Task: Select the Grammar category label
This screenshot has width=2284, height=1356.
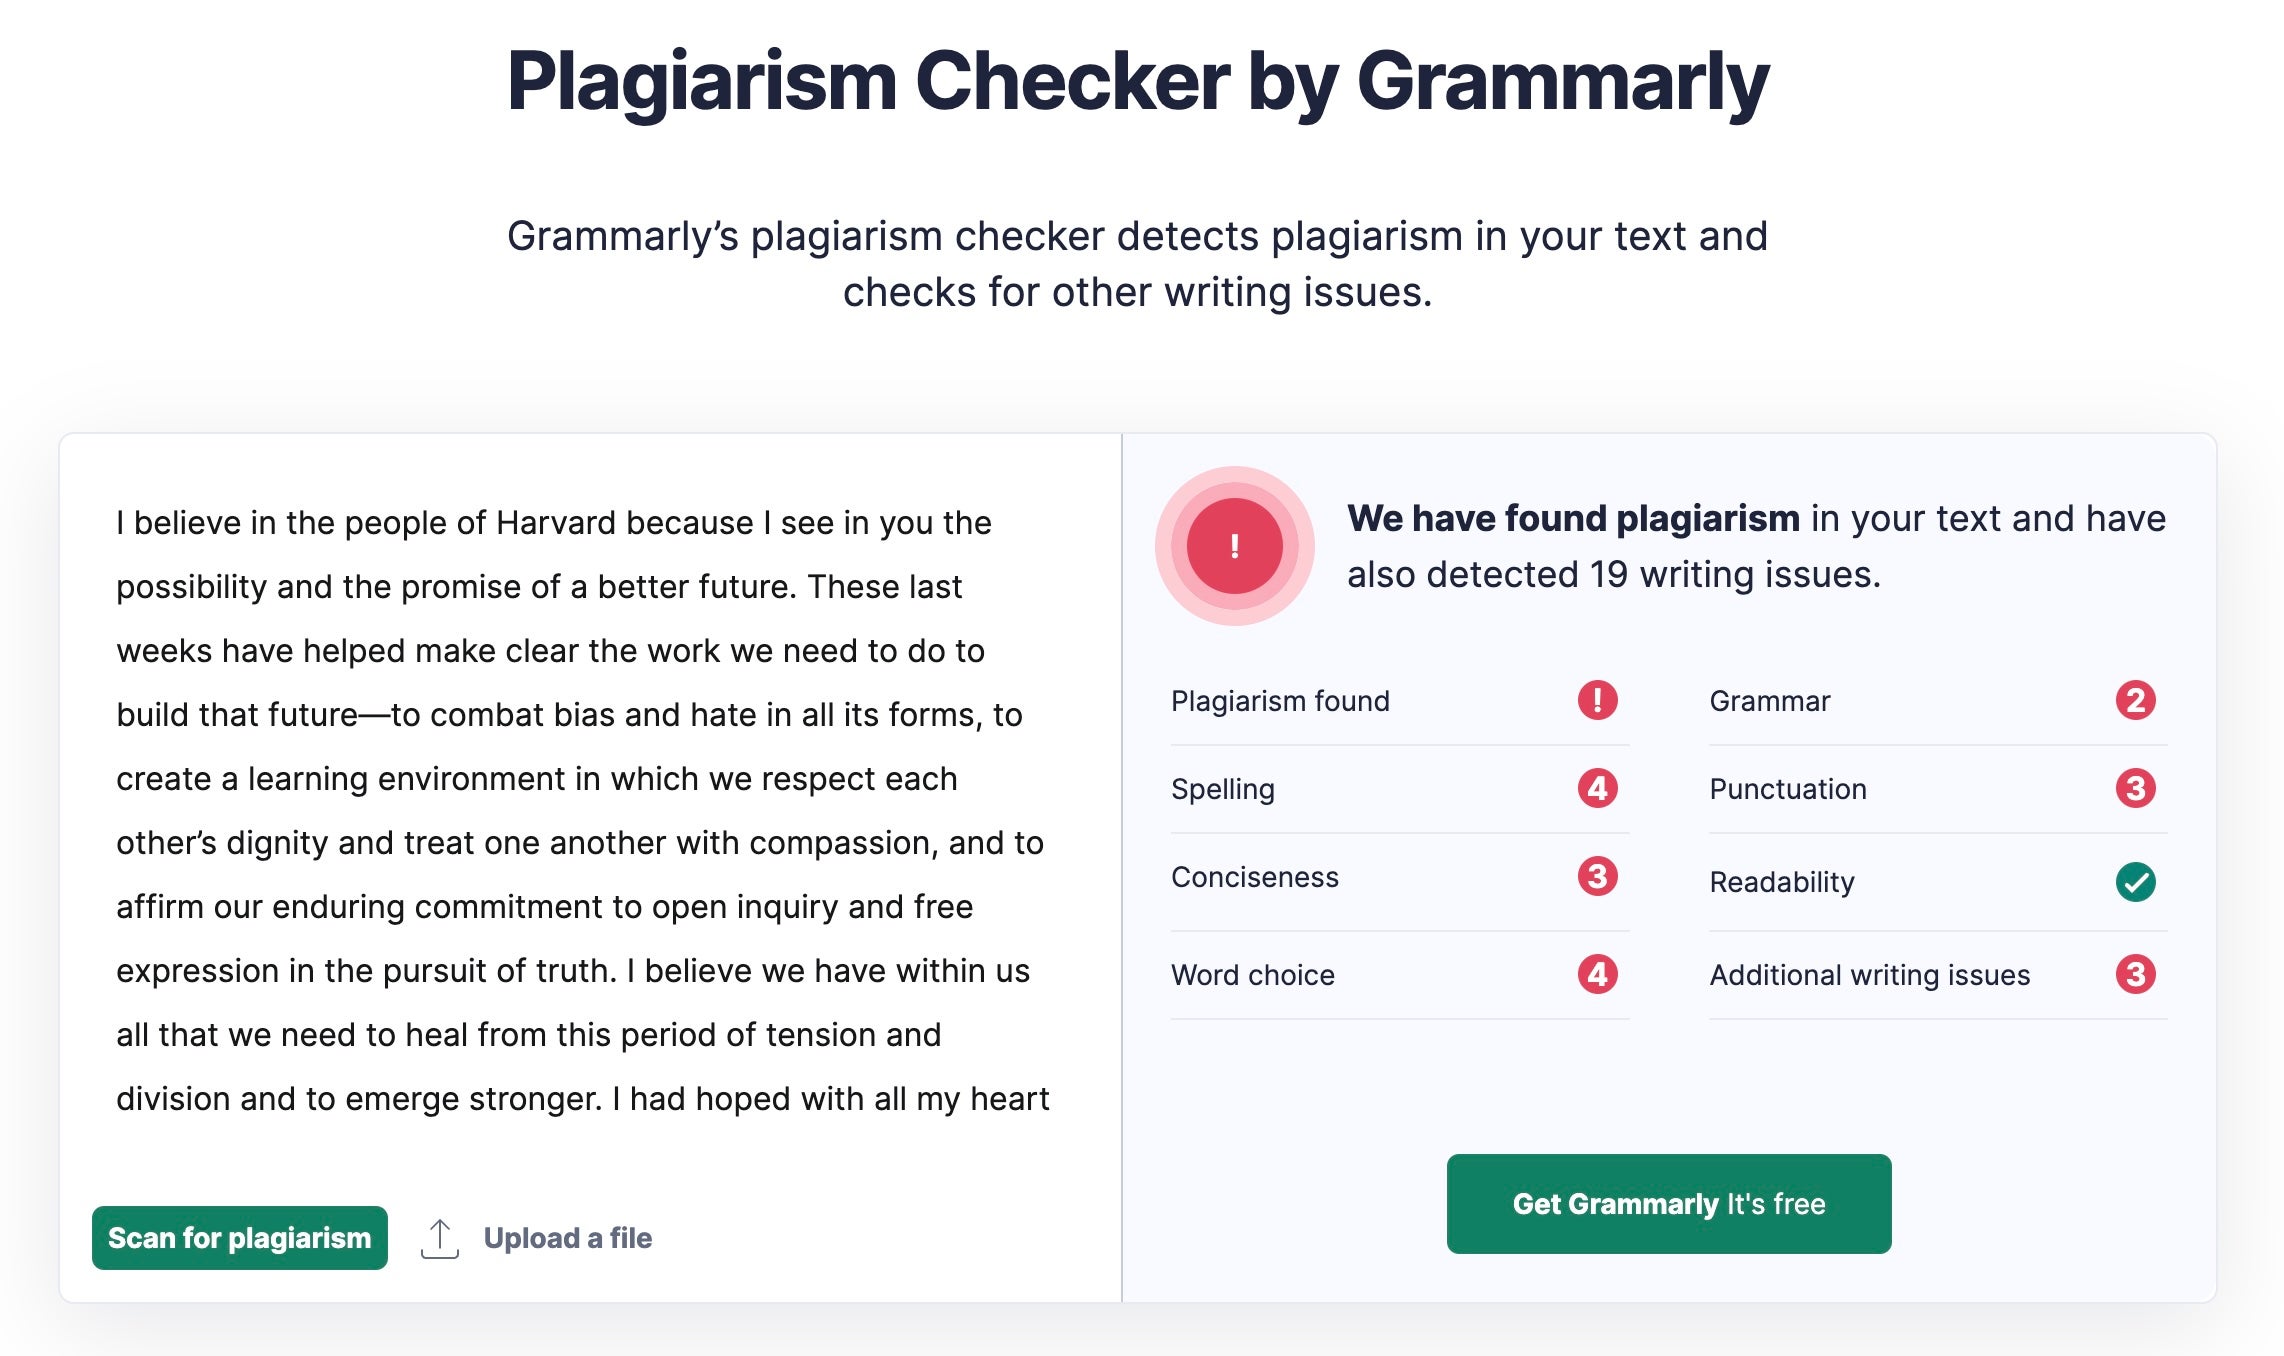Action: click(x=1769, y=701)
